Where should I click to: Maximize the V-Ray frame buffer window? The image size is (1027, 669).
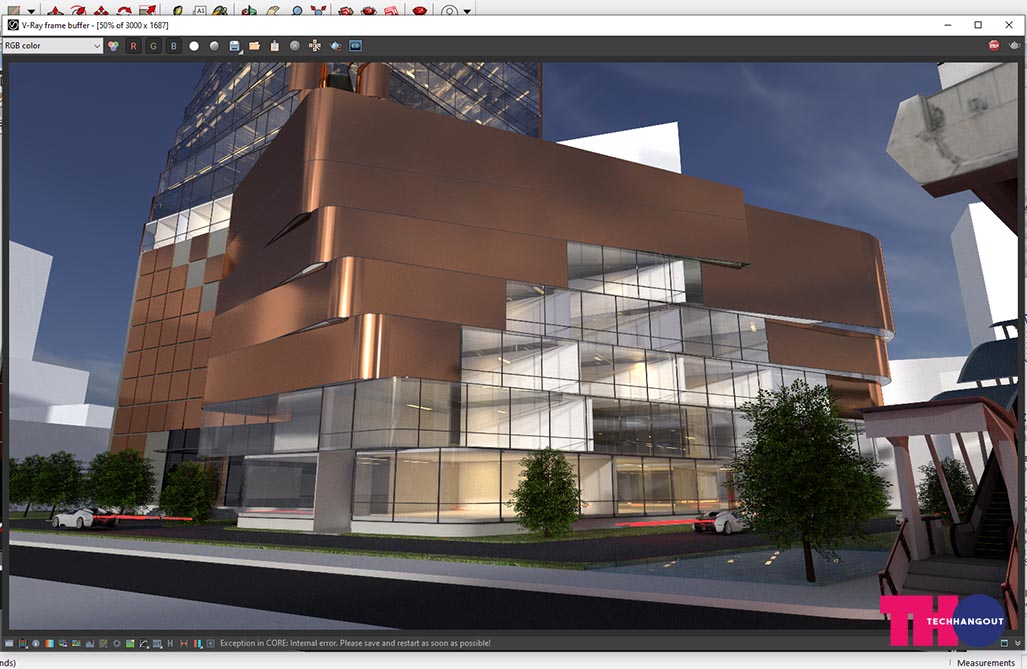[x=978, y=25]
